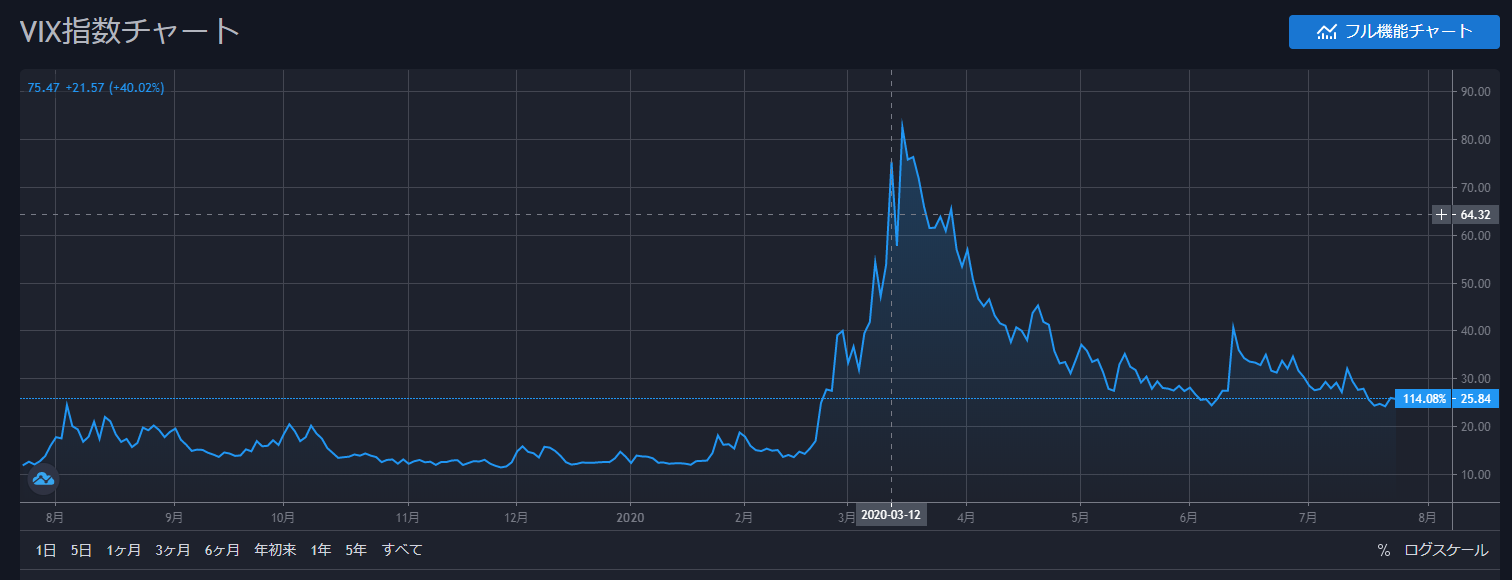
Task: Click the VIX peak near 80 in March
Action: 902,123
